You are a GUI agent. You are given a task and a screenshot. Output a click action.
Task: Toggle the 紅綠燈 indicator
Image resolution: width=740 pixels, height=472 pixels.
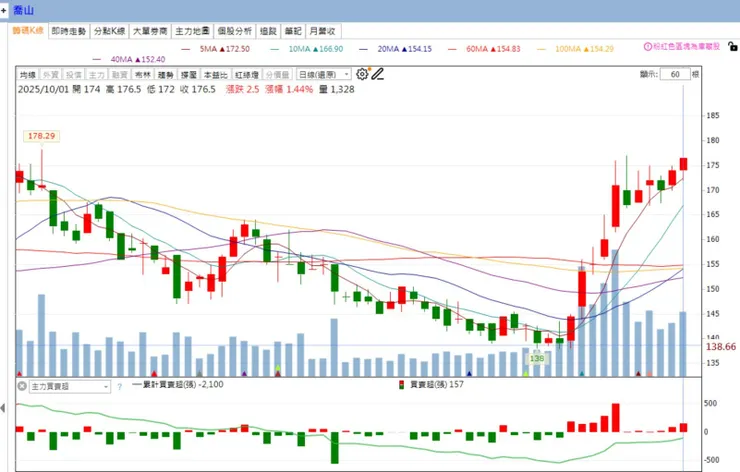pos(247,75)
